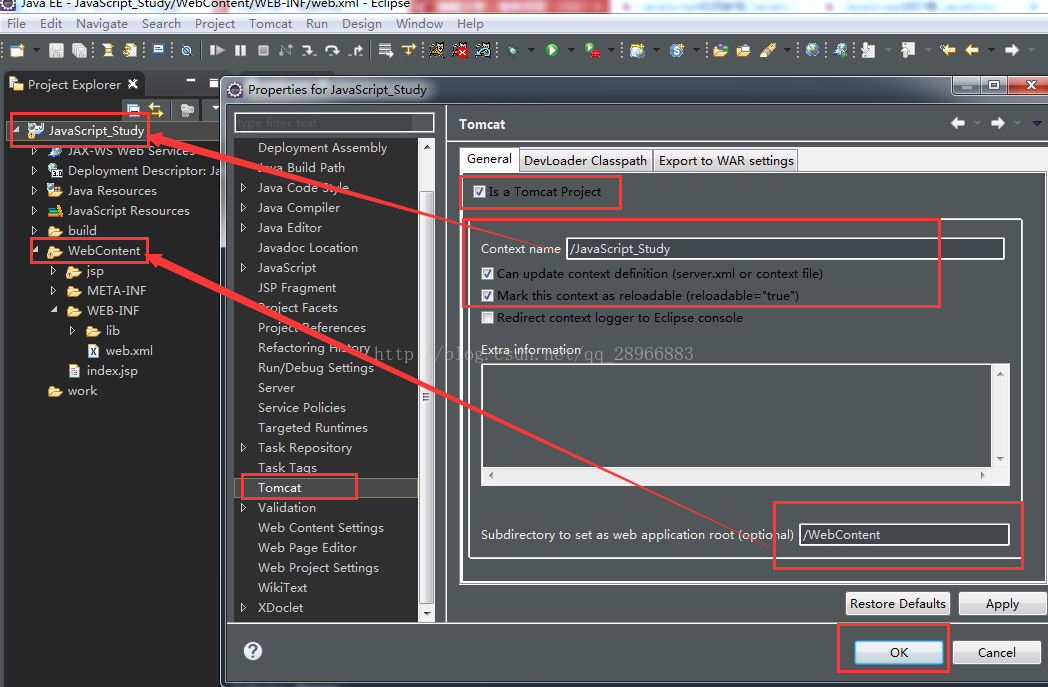Click the properties list scroll down arrow
Screen dimensions: 1048x687
point(426,613)
